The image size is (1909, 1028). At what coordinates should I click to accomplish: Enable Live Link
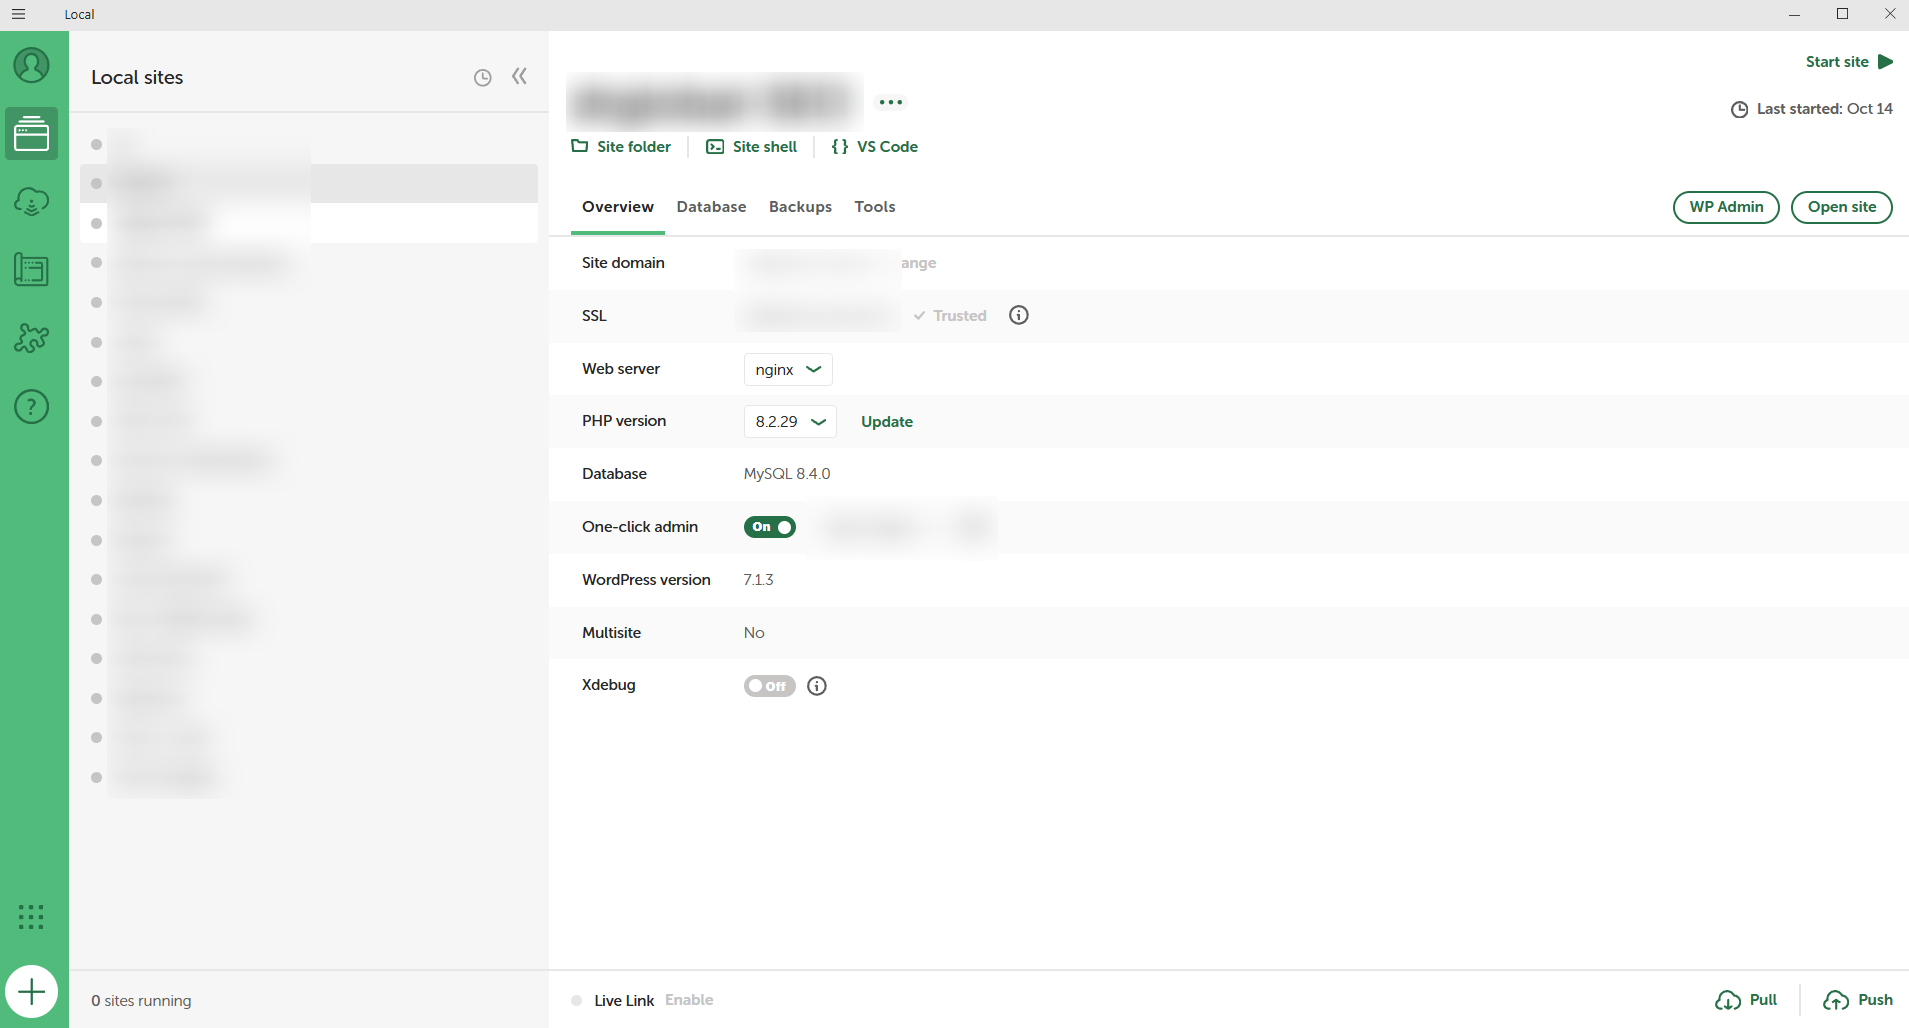pos(689,1000)
